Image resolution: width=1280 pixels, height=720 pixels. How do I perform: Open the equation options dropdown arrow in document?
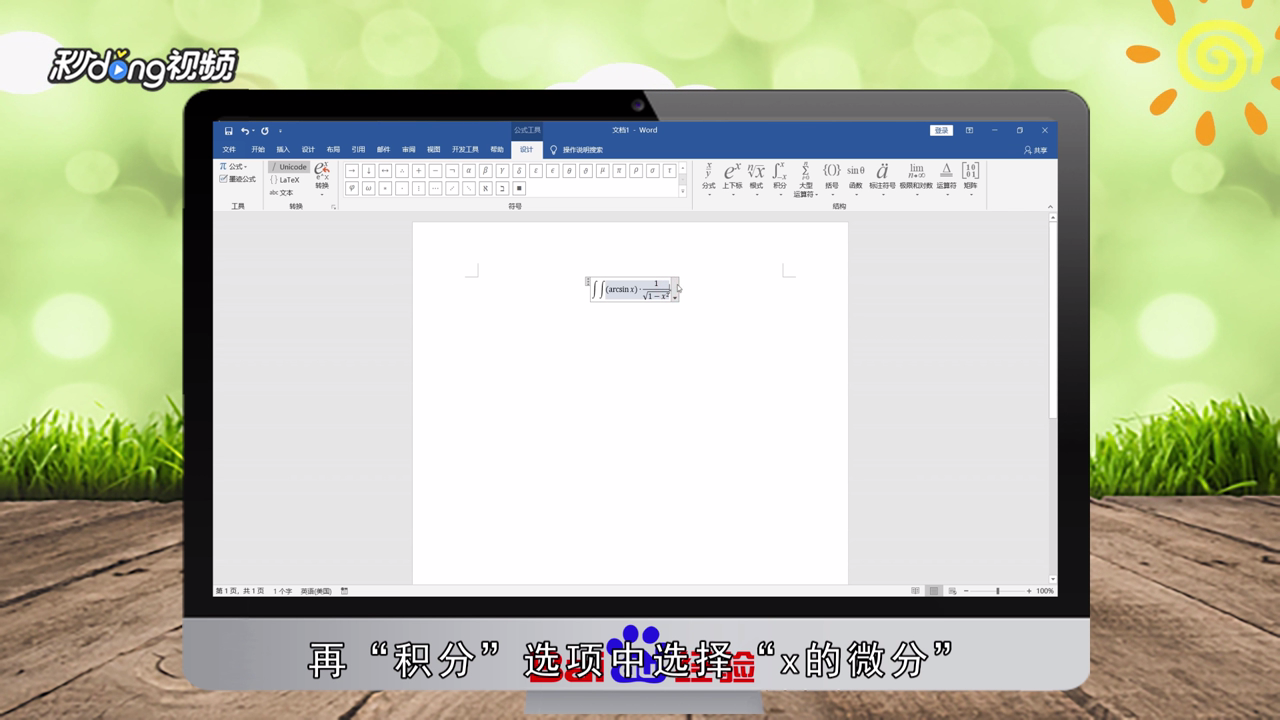coord(675,297)
